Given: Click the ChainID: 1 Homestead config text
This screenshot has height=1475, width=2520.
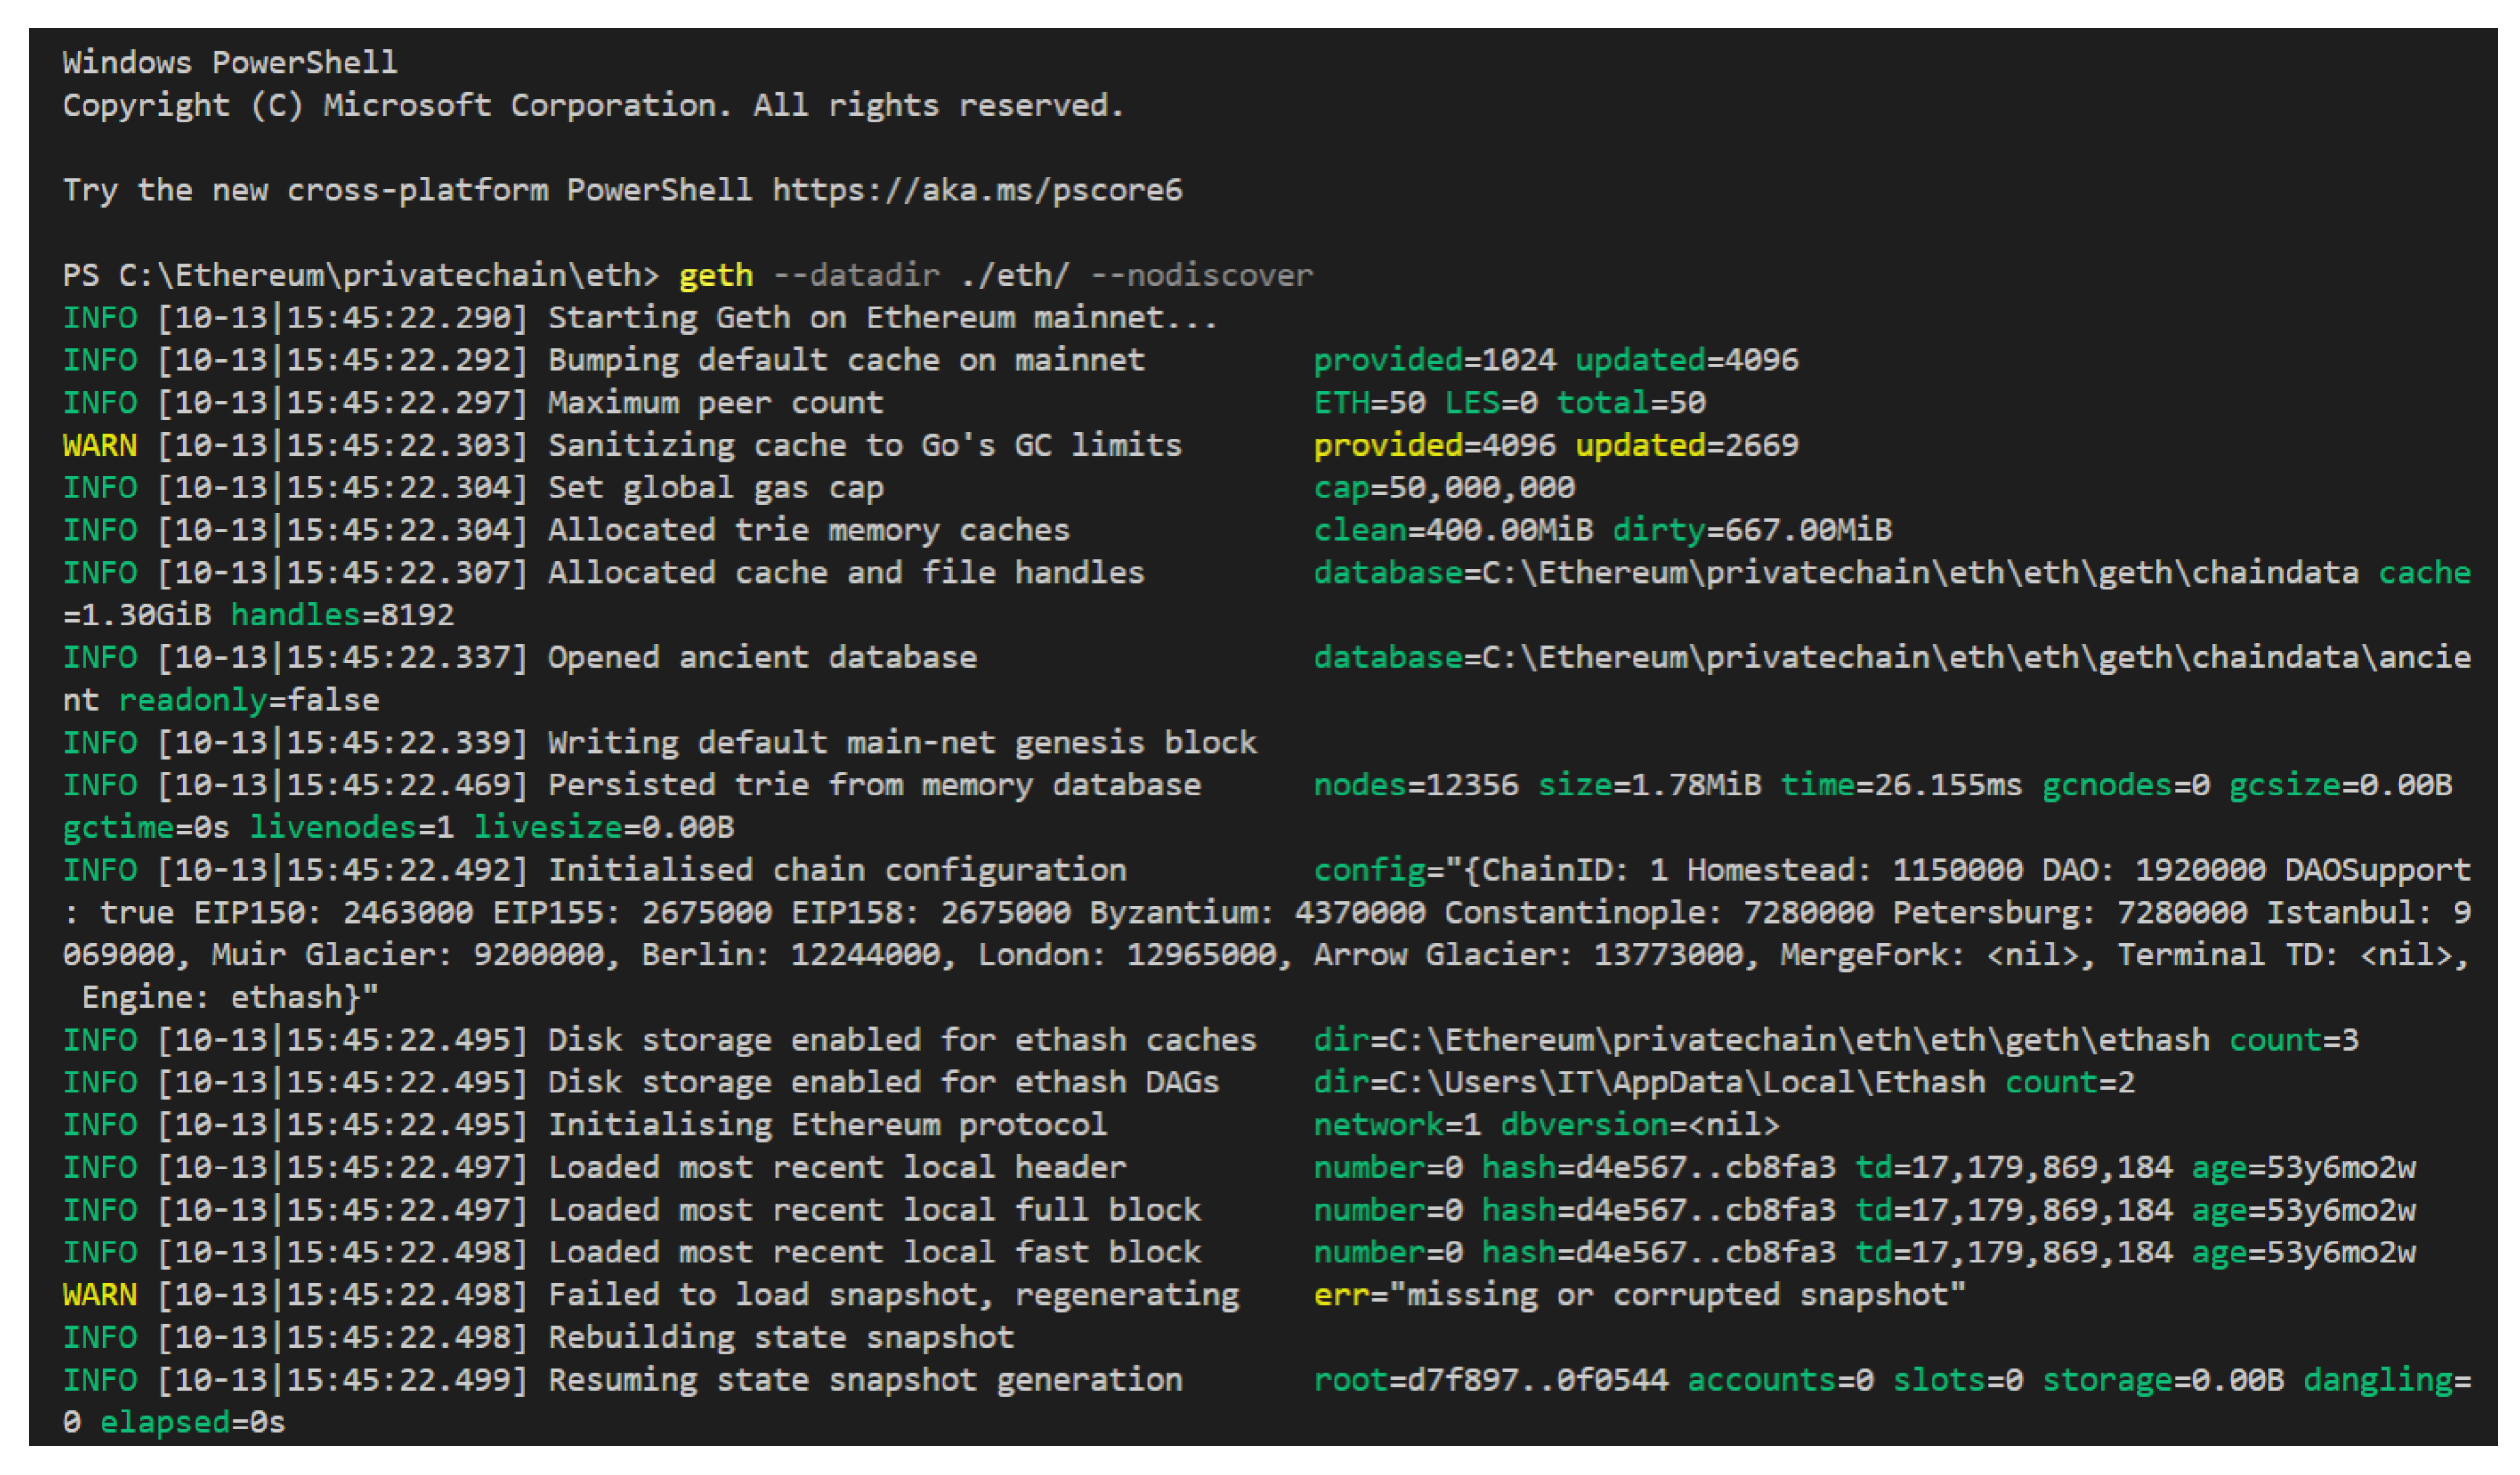Looking at the screenshot, I should pos(1670,870).
